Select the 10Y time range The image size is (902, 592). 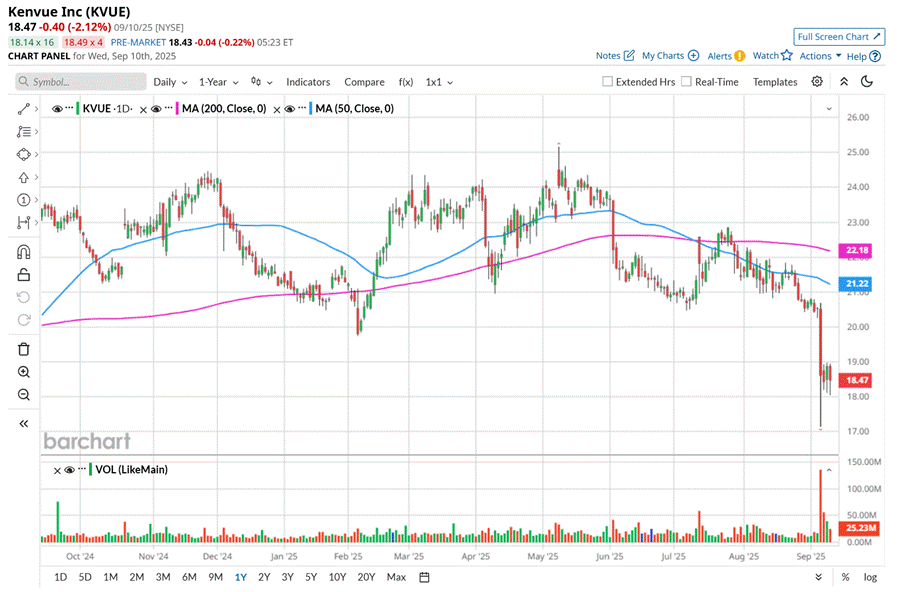pyautogui.click(x=337, y=577)
